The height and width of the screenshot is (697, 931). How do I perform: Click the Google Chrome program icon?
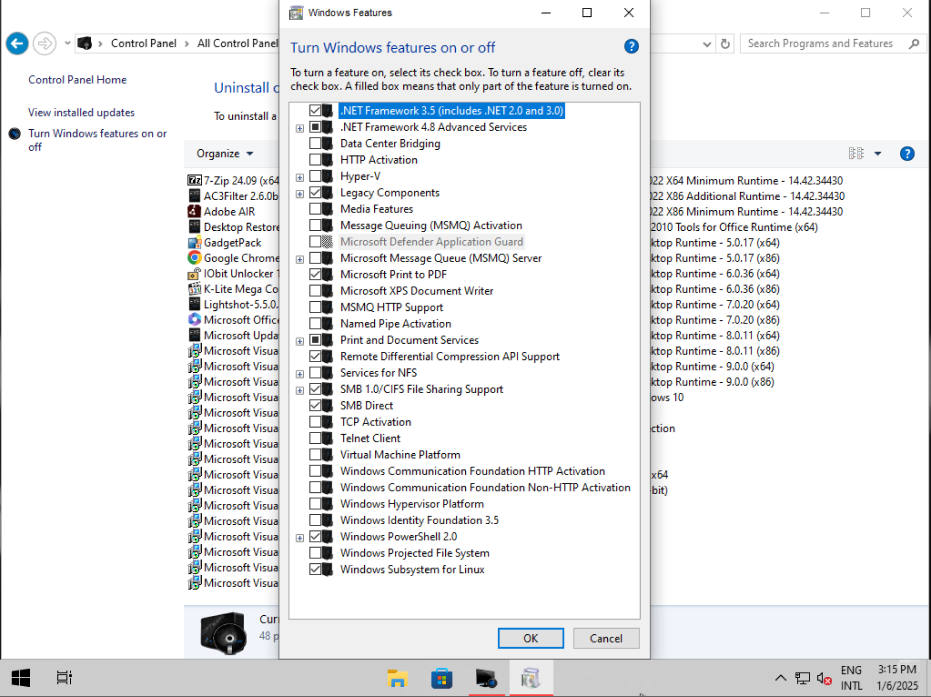tap(194, 258)
